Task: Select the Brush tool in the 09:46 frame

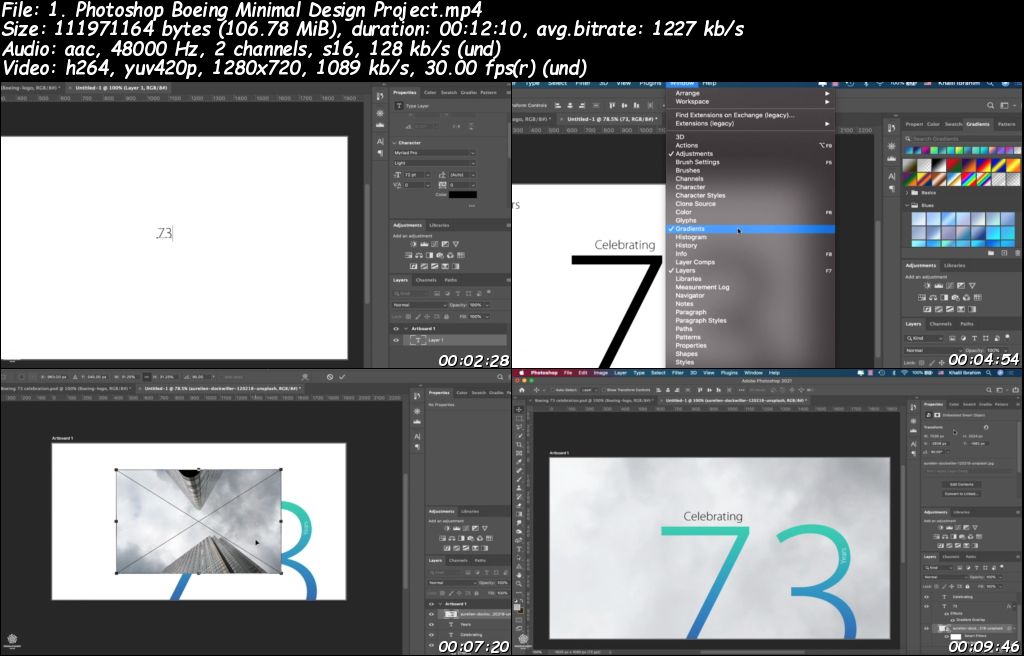Action: [x=519, y=480]
